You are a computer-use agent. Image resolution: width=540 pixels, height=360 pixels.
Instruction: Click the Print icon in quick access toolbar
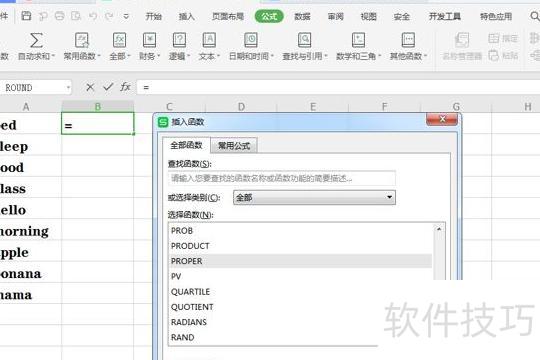[60, 16]
